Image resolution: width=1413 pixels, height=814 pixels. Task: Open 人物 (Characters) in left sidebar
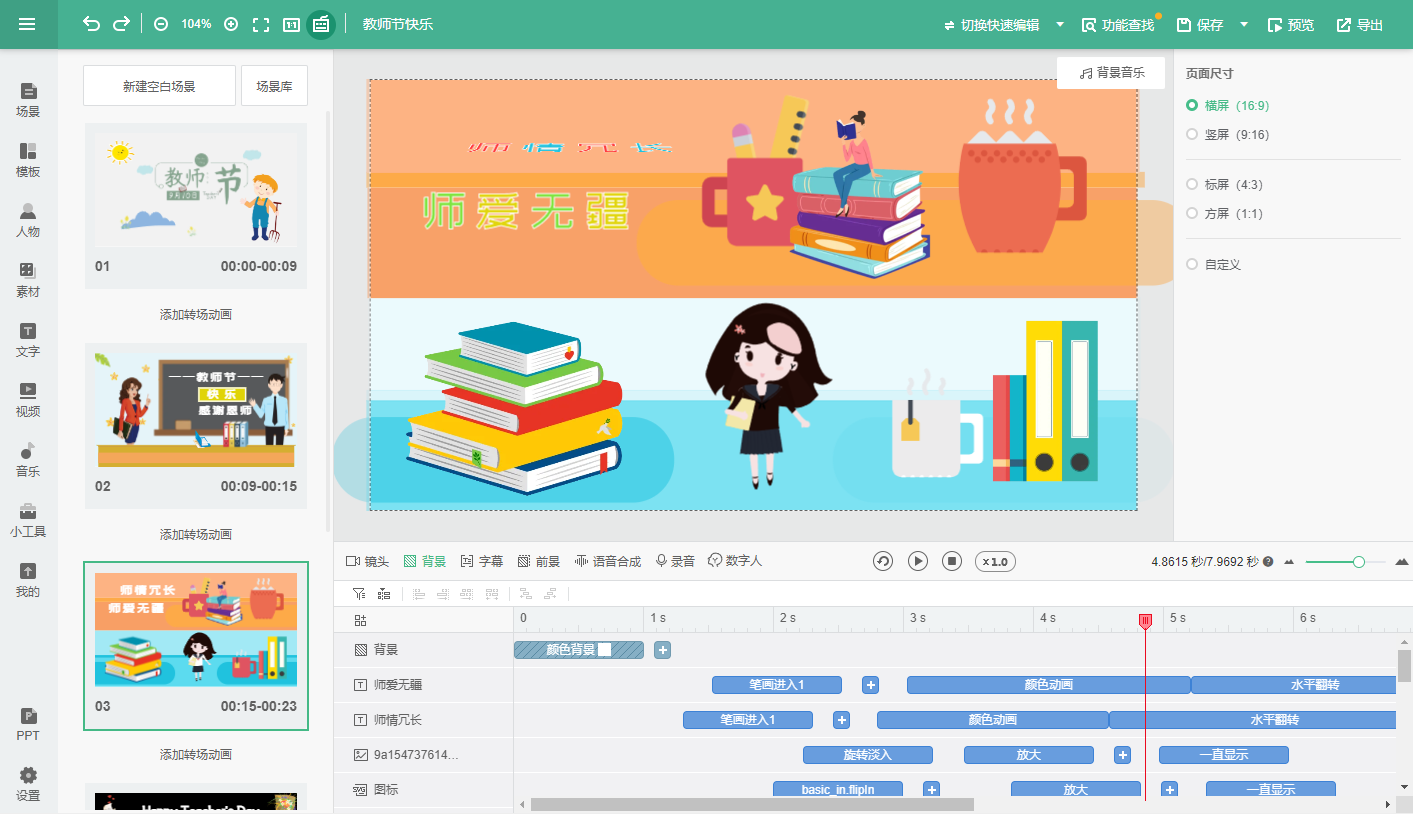tap(28, 220)
